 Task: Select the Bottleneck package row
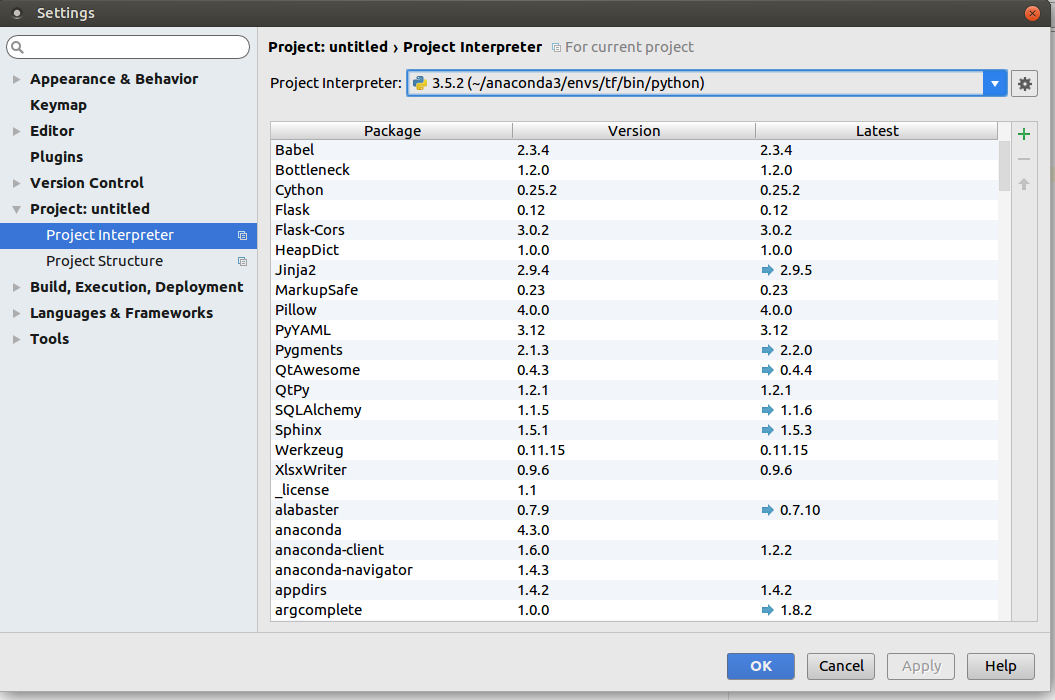[634, 170]
